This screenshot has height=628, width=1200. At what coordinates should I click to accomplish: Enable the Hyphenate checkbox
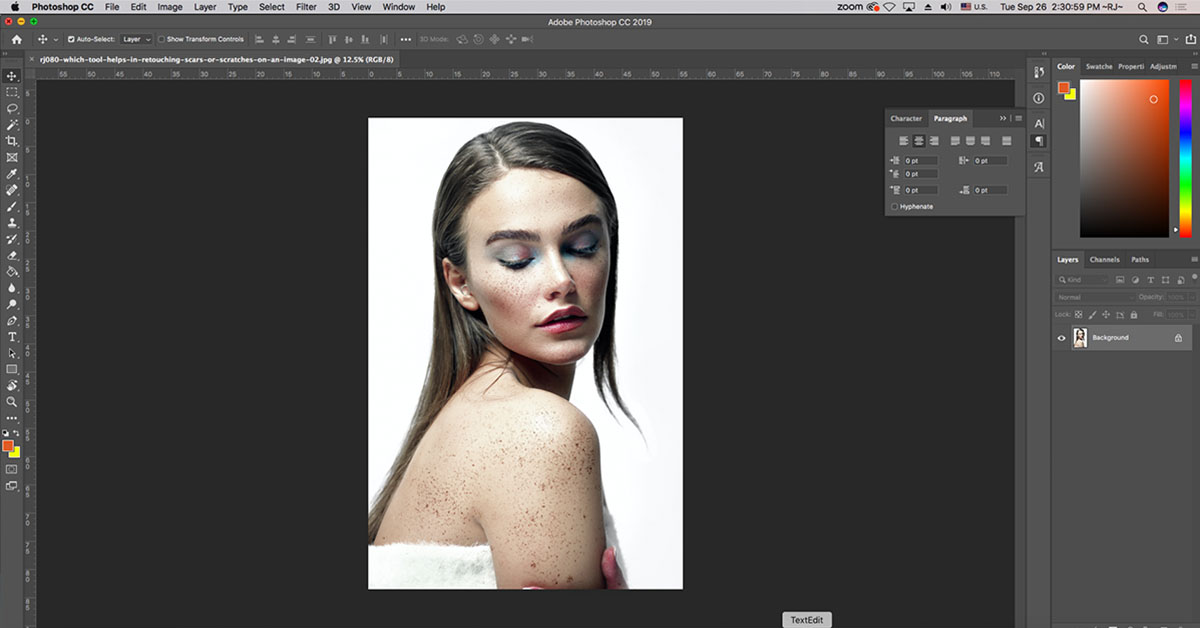tap(894, 206)
